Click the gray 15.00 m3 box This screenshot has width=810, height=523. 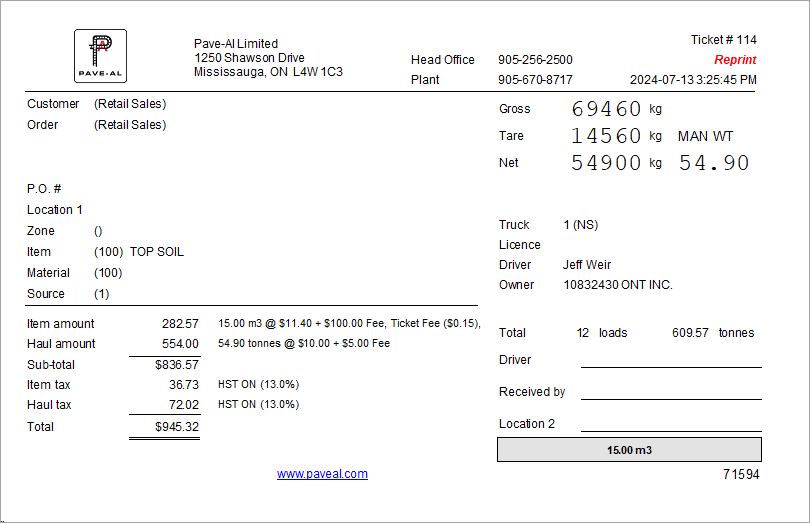pyautogui.click(x=629, y=450)
